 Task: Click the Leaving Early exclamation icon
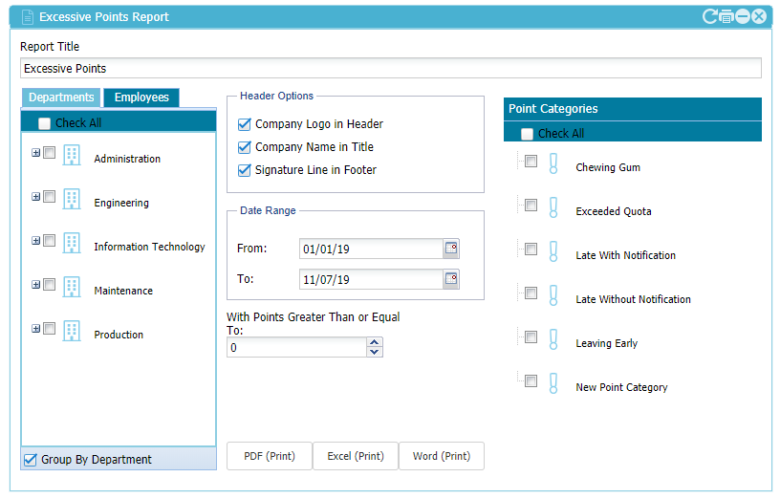[553, 339]
